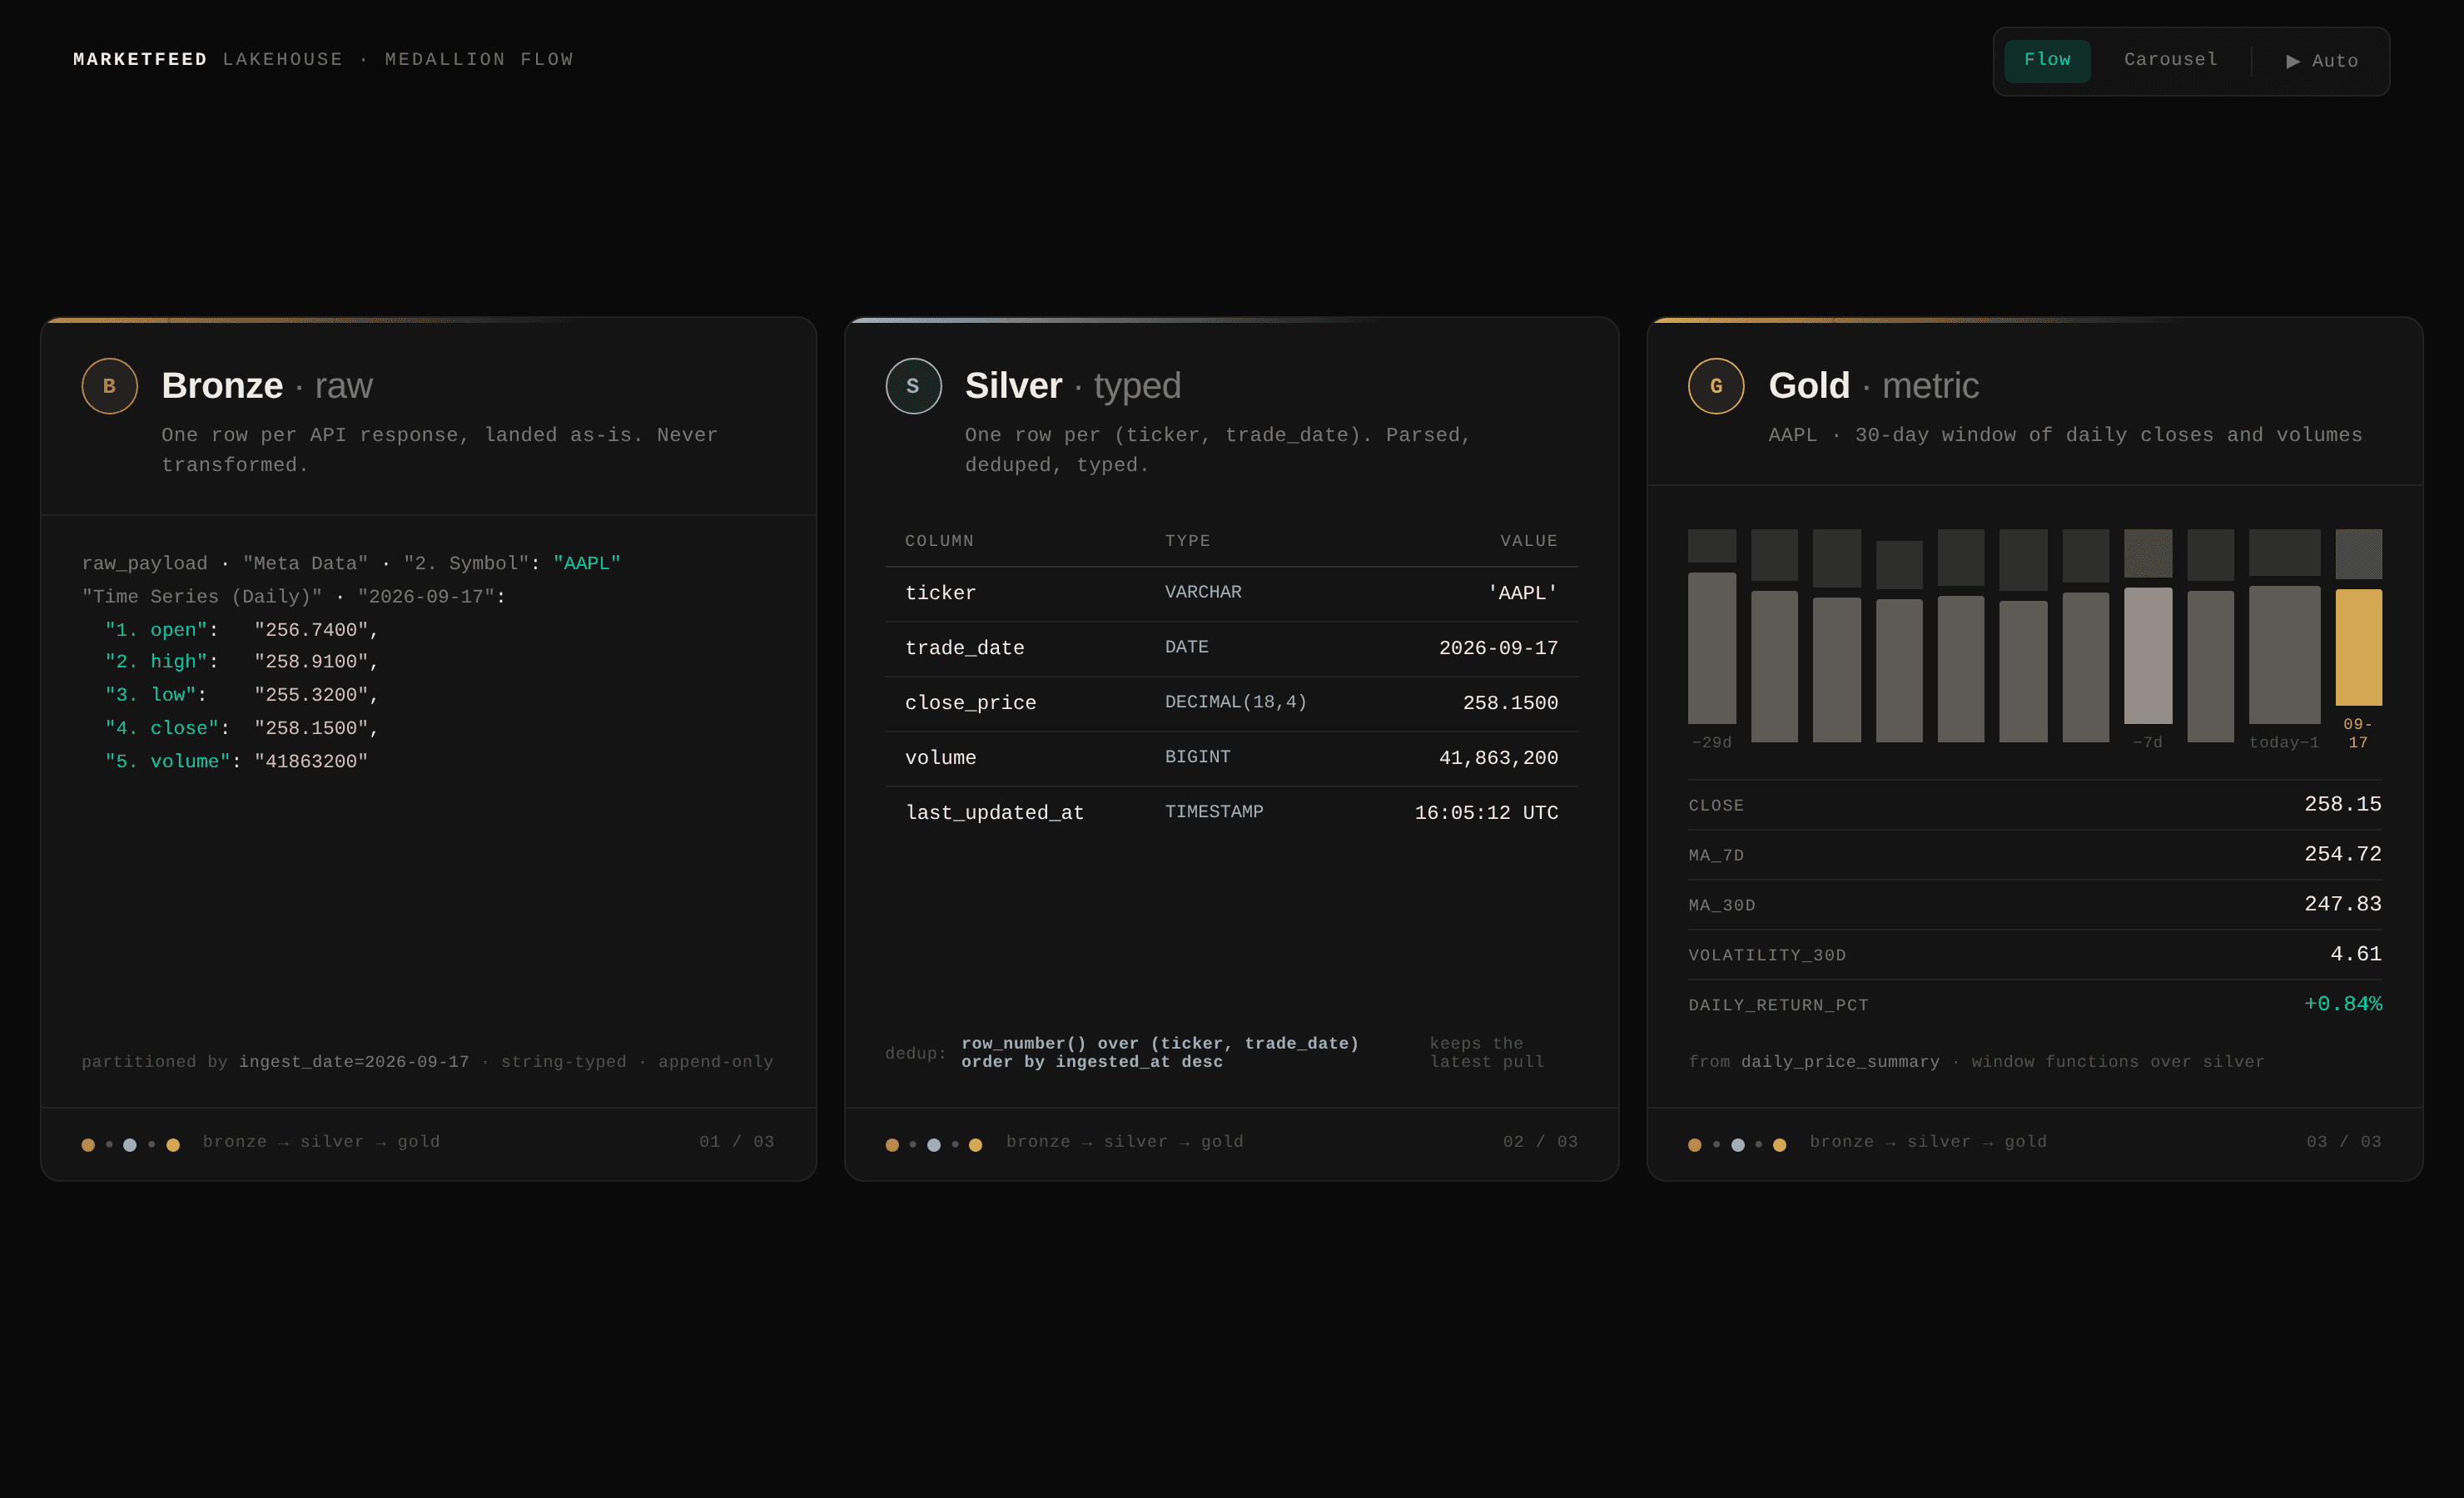This screenshot has width=2464, height=1498.
Task: Click the silver dot in Bronze card footer
Action: [x=130, y=1145]
